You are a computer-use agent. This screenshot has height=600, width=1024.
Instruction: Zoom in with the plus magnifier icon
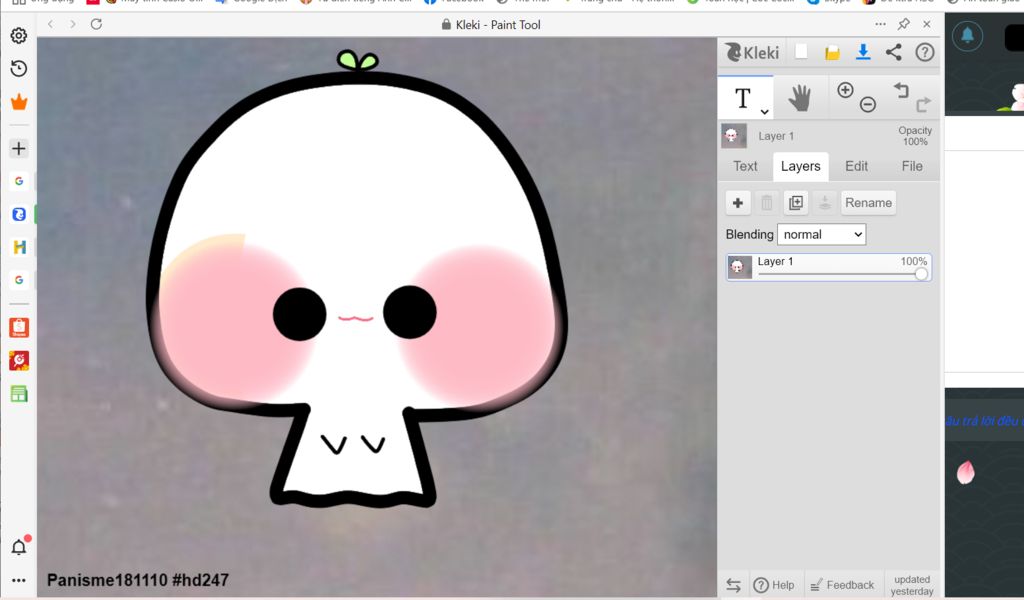pos(845,90)
